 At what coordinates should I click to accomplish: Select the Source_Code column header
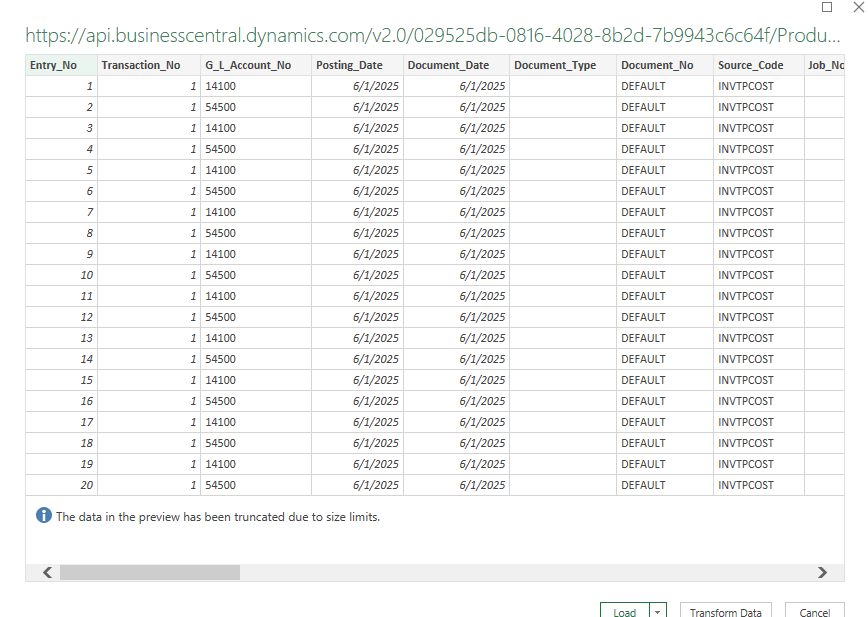758,65
